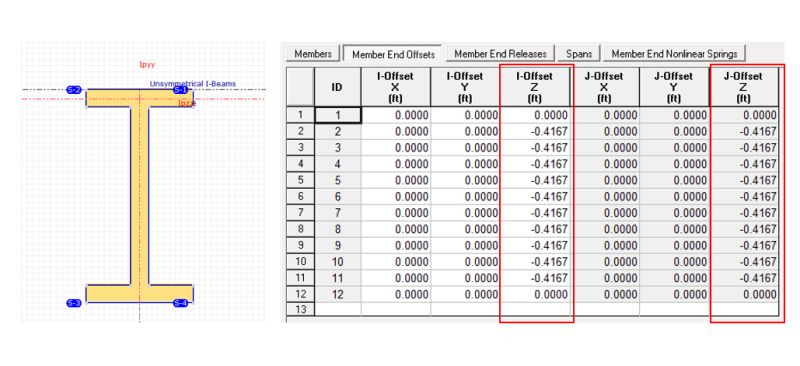Viewport: 800px width, 366px height.
Task: Click J-Offset Z cell in row 12
Action: [x=744, y=295]
